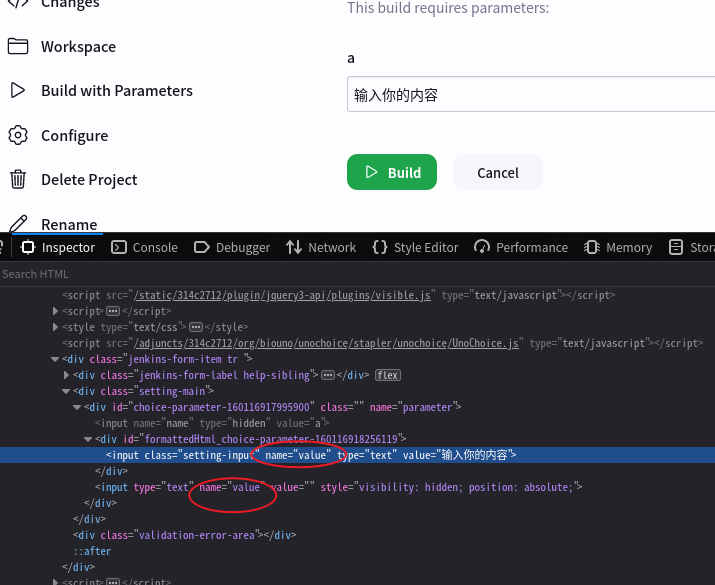Switch to the Debugger devtools tab

pos(232,247)
